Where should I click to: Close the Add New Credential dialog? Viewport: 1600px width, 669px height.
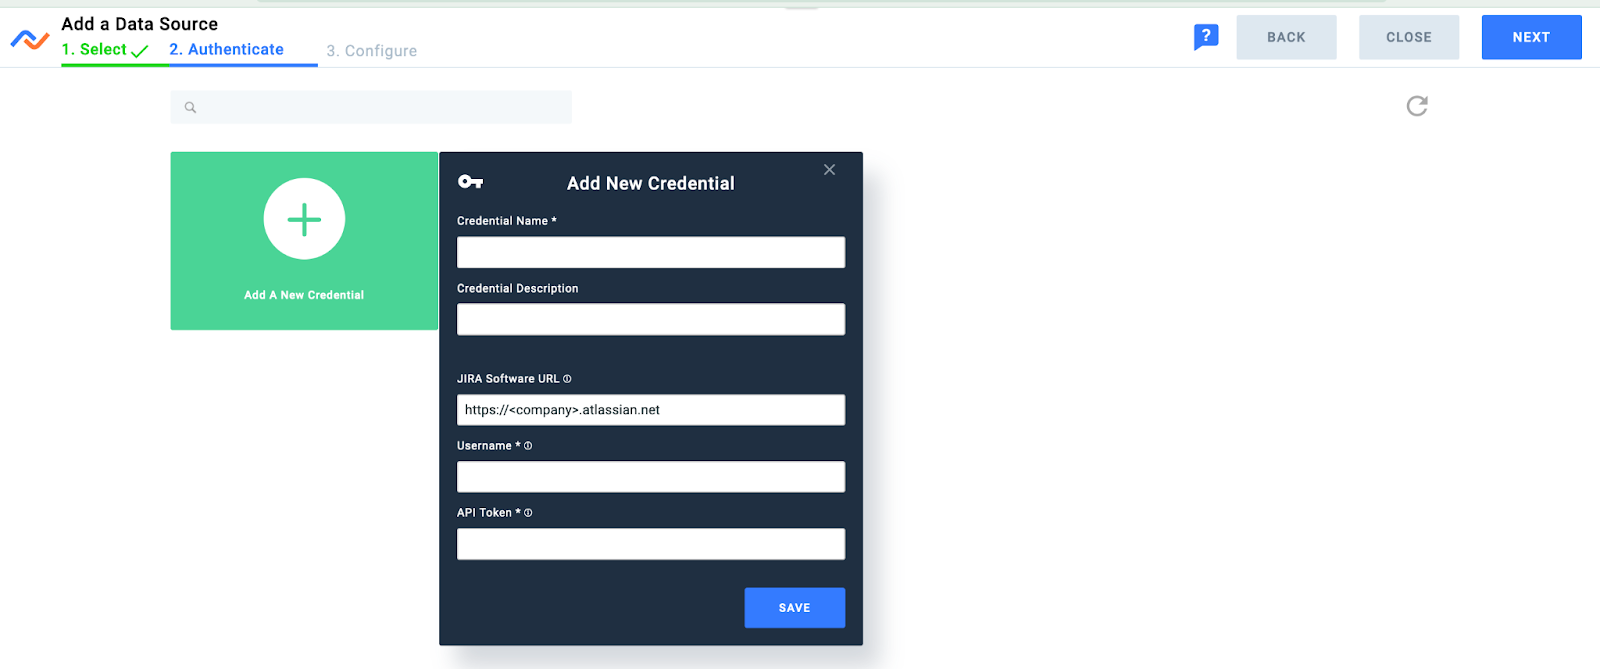point(828,169)
